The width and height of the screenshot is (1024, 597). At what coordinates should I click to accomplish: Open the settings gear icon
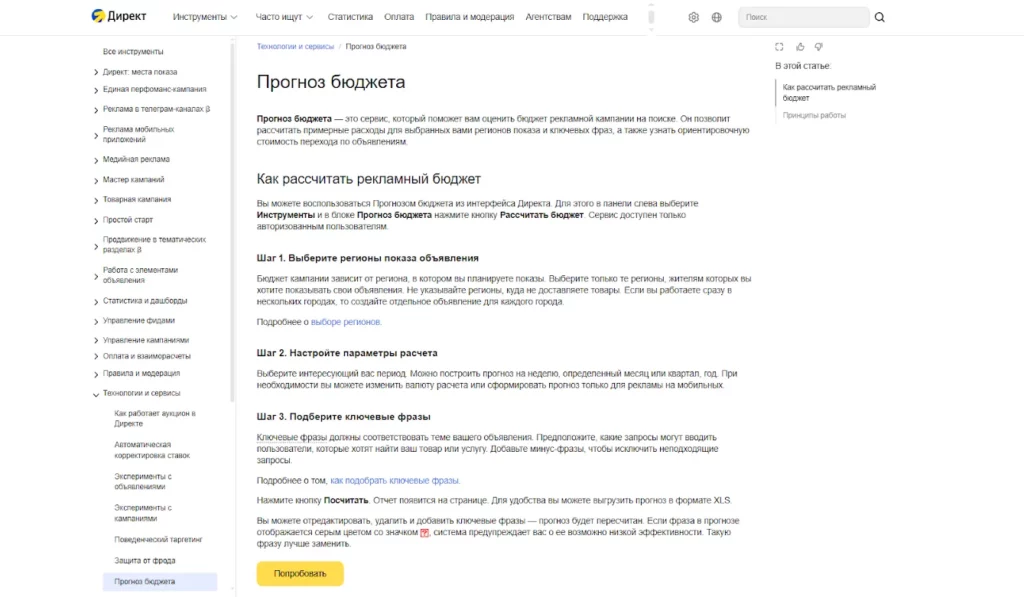click(694, 17)
